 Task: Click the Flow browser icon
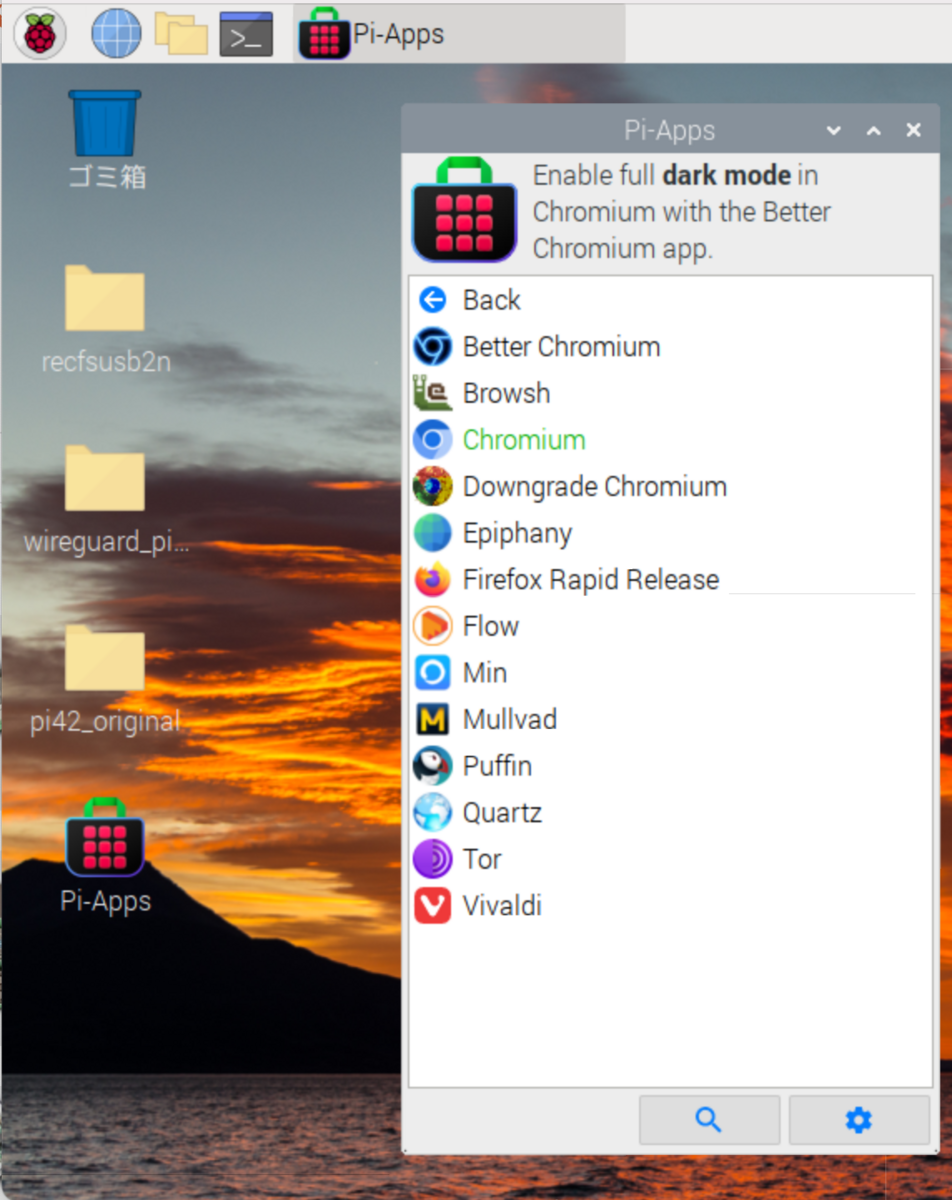[432, 626]
